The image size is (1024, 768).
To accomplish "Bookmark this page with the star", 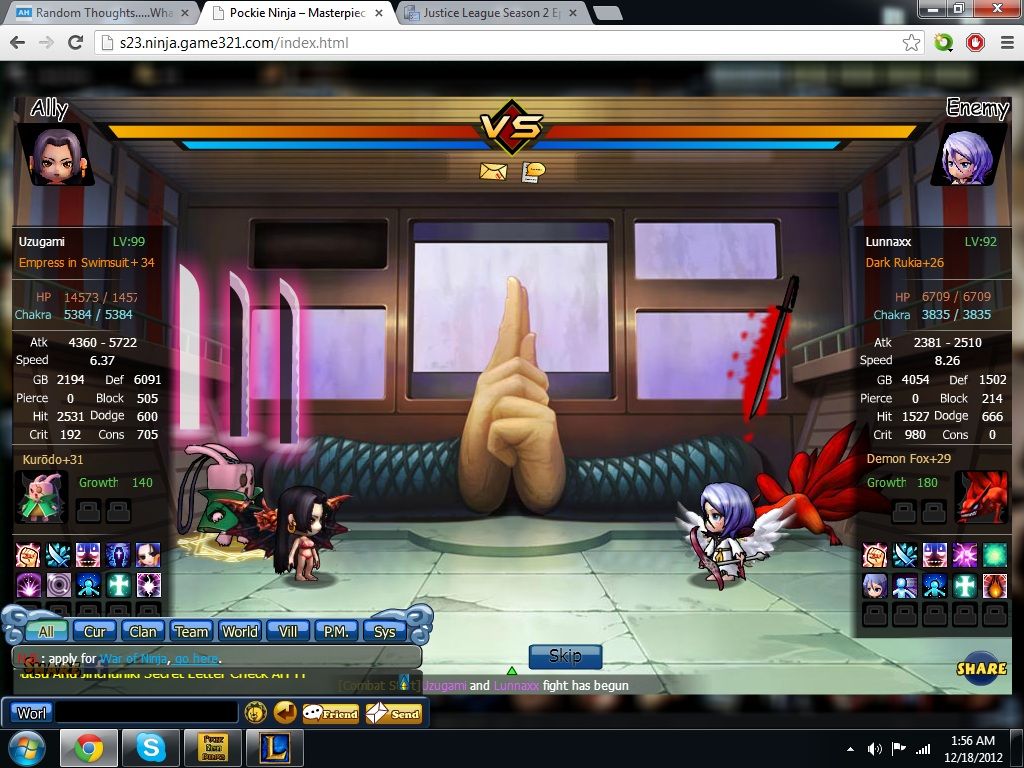I will coord(912,43).
